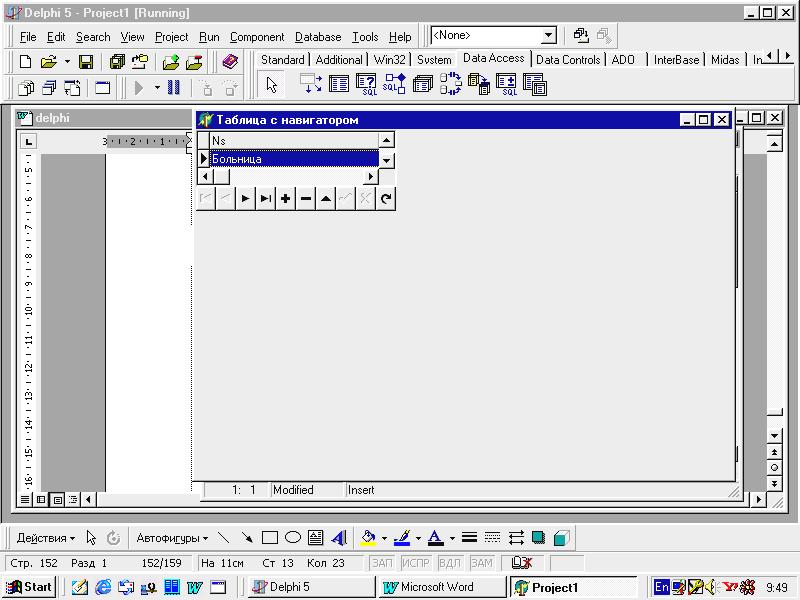Pick the BatchMove component icon

click(x=479, y=84)
